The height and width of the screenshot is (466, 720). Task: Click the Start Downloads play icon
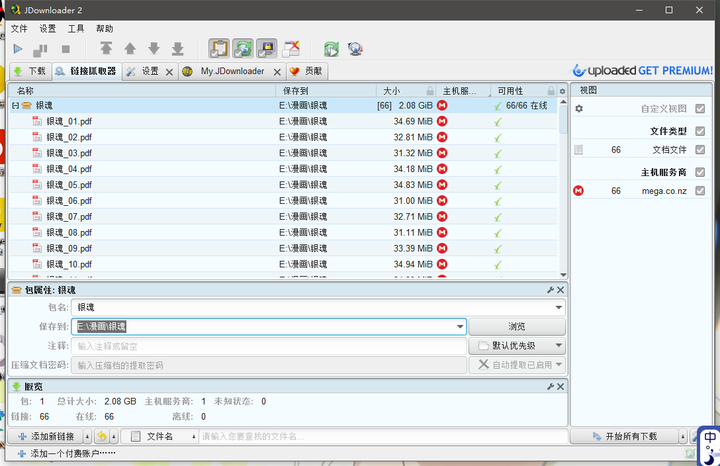pos(18,48)
